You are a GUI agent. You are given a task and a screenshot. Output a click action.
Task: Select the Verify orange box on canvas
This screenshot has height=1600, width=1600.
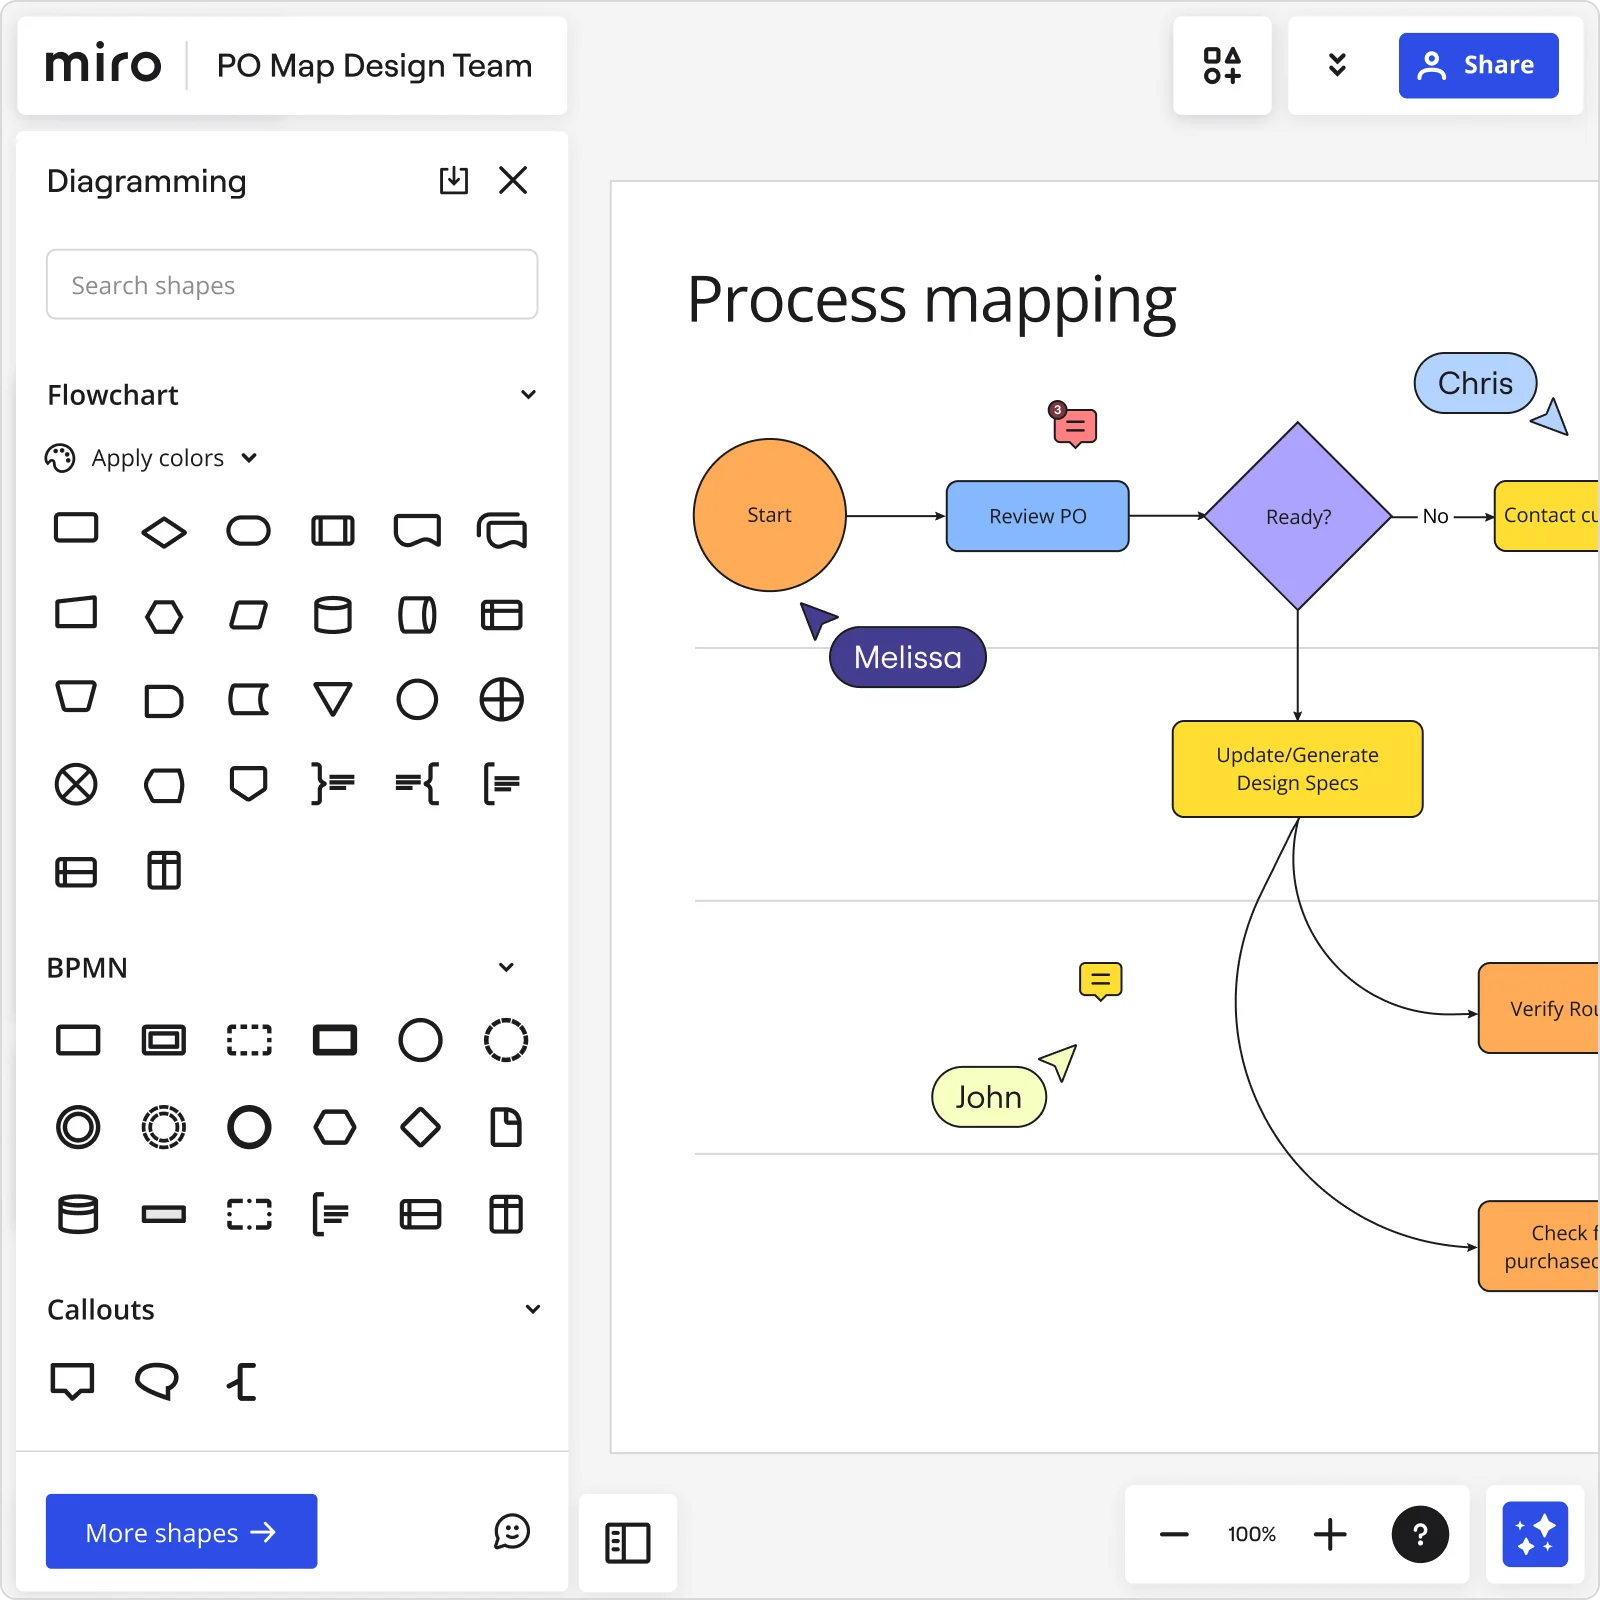coord(1539,1008)
